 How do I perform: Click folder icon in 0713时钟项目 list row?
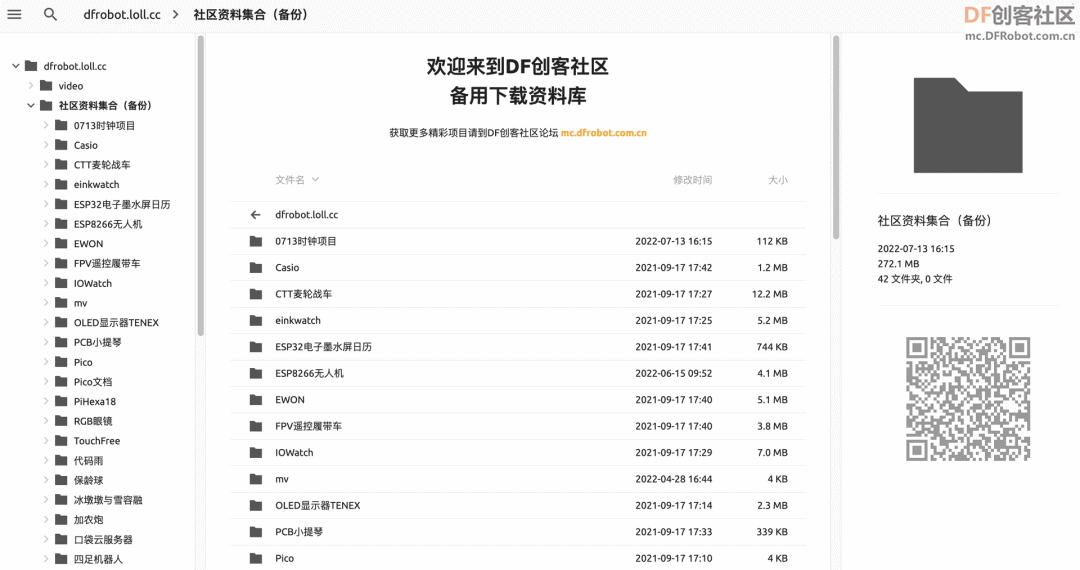(256, 241)
